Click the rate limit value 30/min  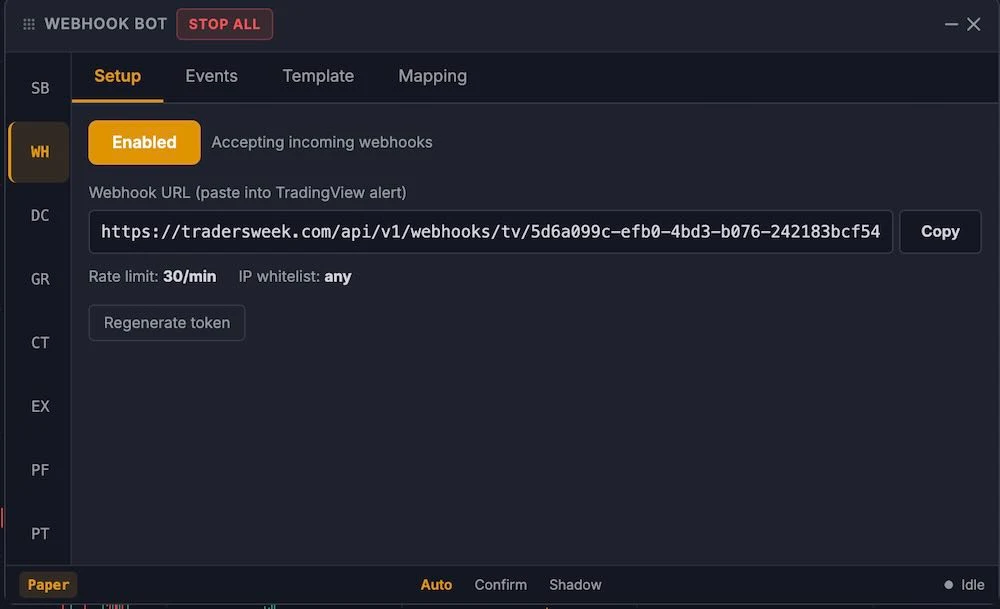[x=189, y=277]
